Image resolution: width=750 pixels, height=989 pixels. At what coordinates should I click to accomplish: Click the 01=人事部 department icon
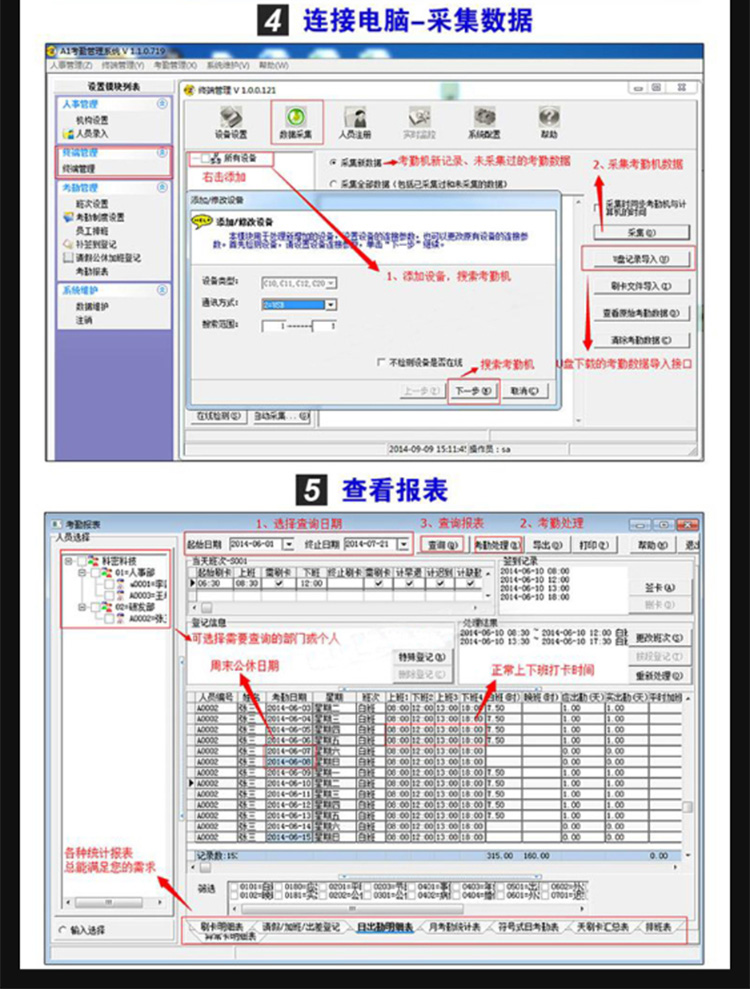(x=108, y=573)
